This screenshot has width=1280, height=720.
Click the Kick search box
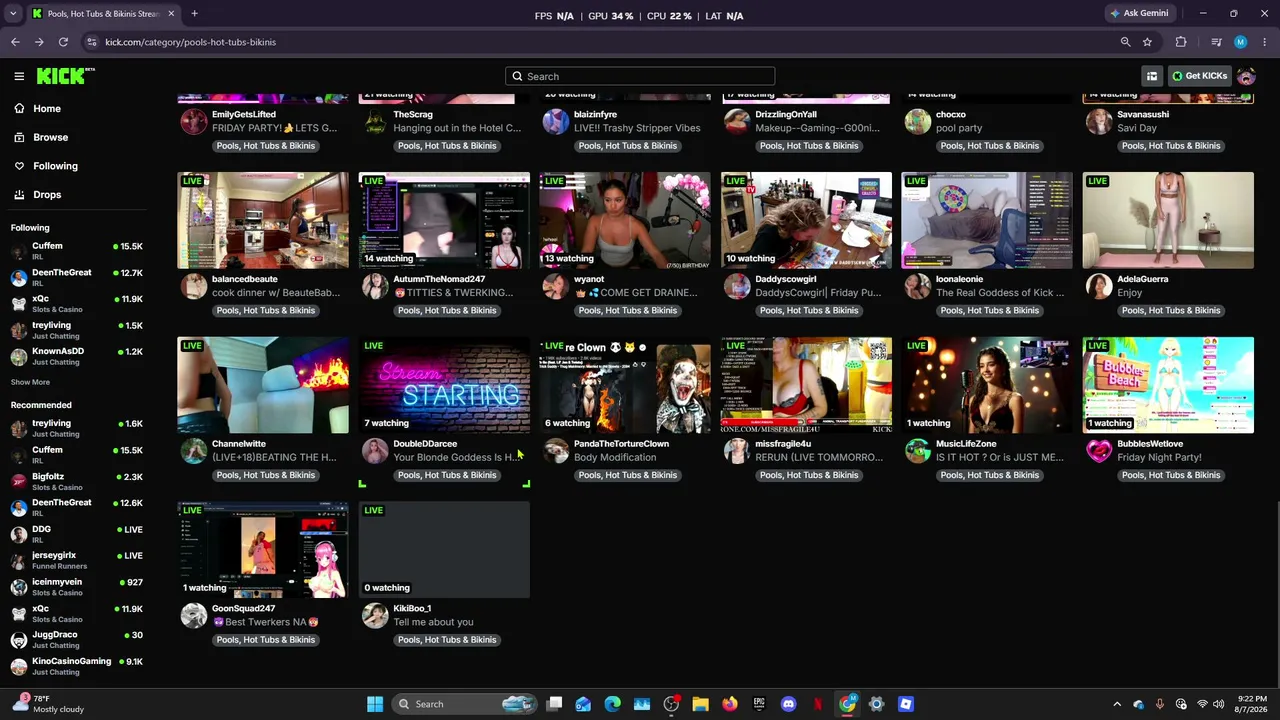[640, 76]
